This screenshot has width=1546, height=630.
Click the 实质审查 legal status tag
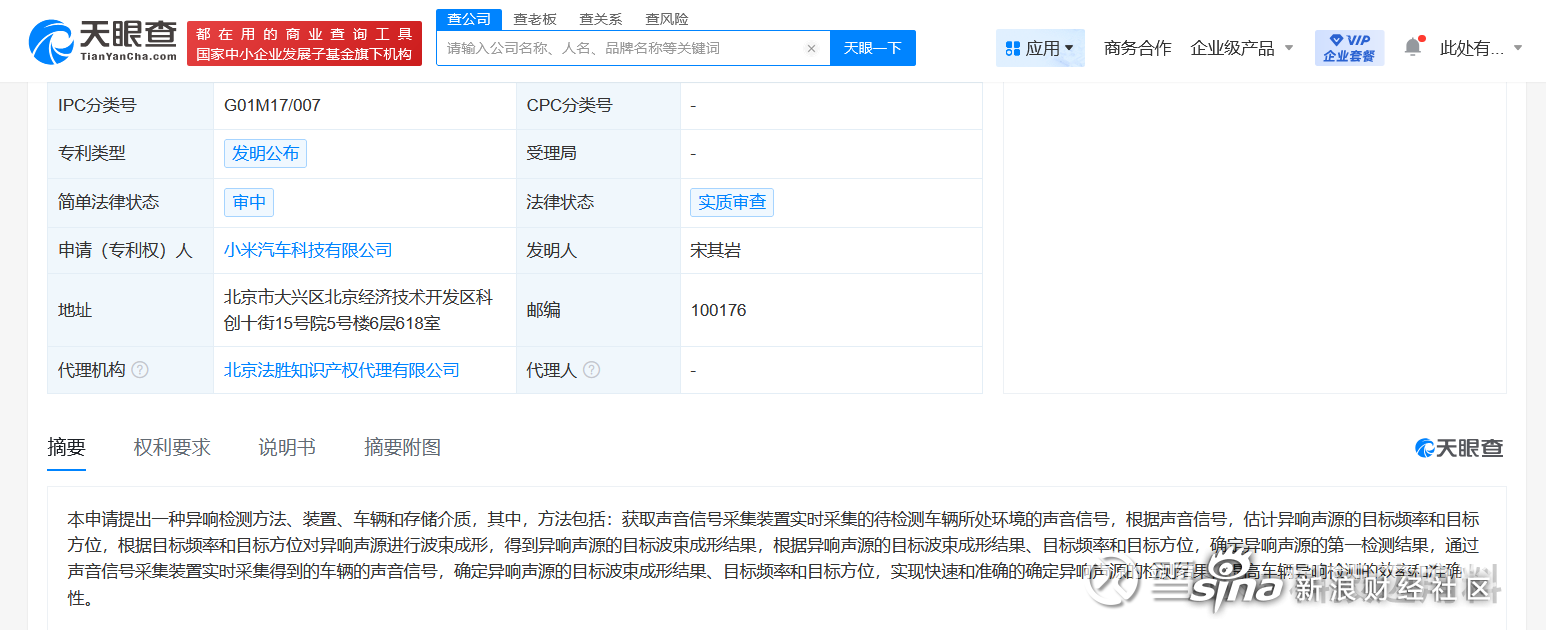[x=732, y=202]
